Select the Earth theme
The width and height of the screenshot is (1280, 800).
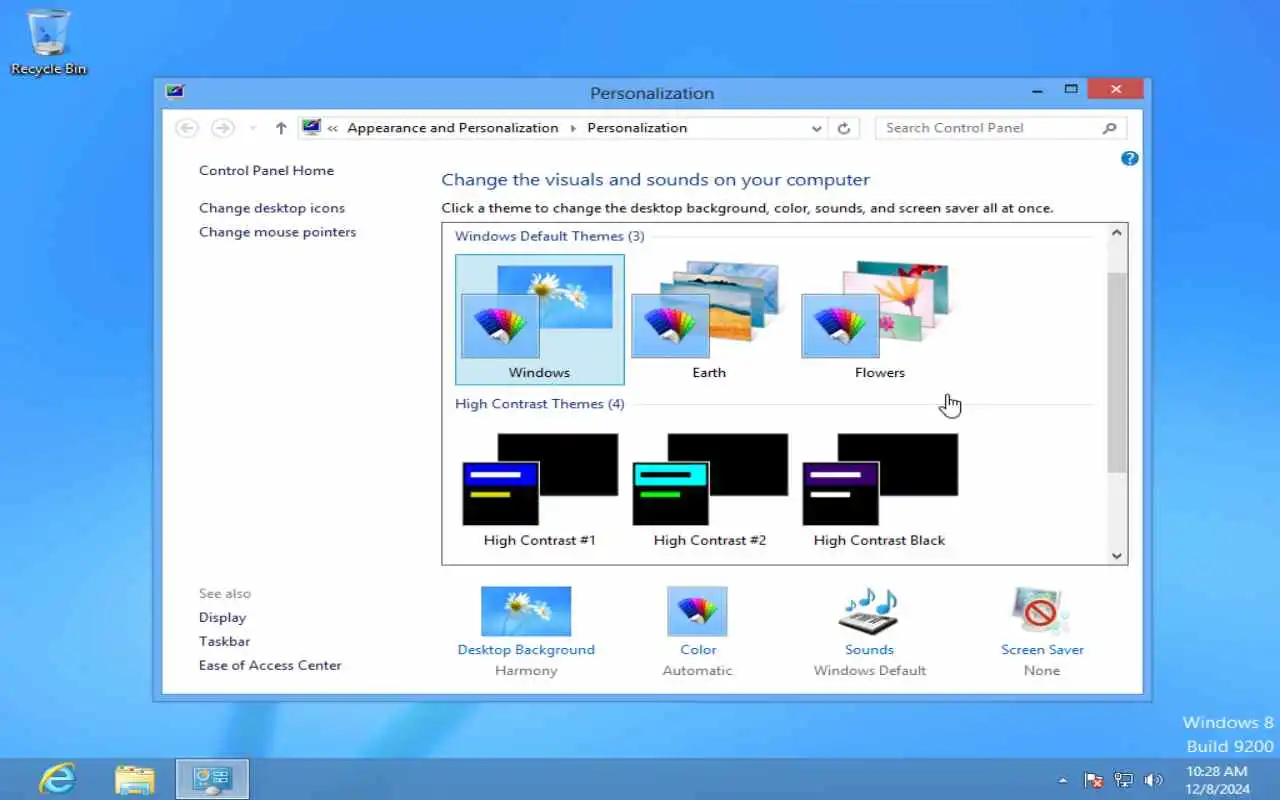tap(709, 319)
